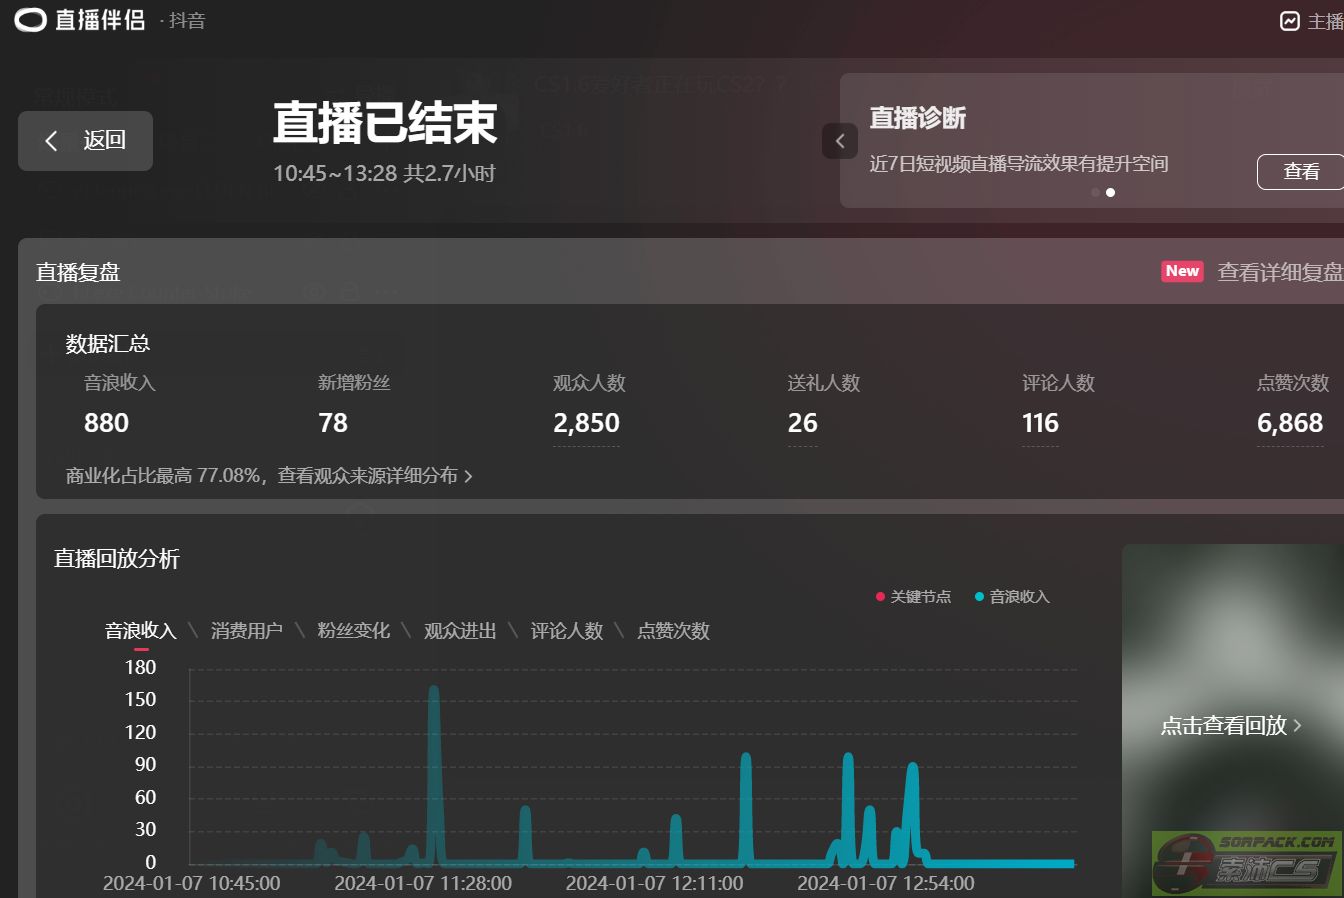
Task: Open the 主播 chart icon at top right
Action: (1290, 21)
